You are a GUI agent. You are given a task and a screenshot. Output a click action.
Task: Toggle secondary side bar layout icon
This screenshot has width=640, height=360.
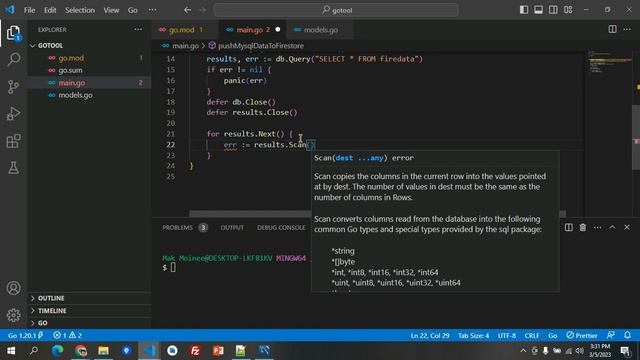553,10
